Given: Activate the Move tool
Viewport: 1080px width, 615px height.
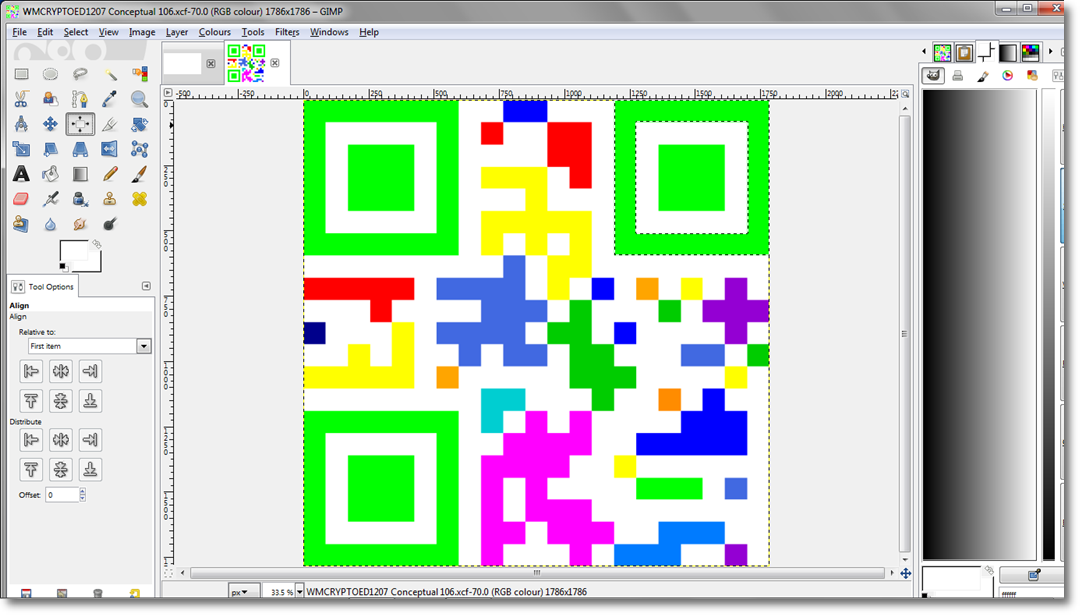Looking at the screenshot, I should [x=50, y=124].
